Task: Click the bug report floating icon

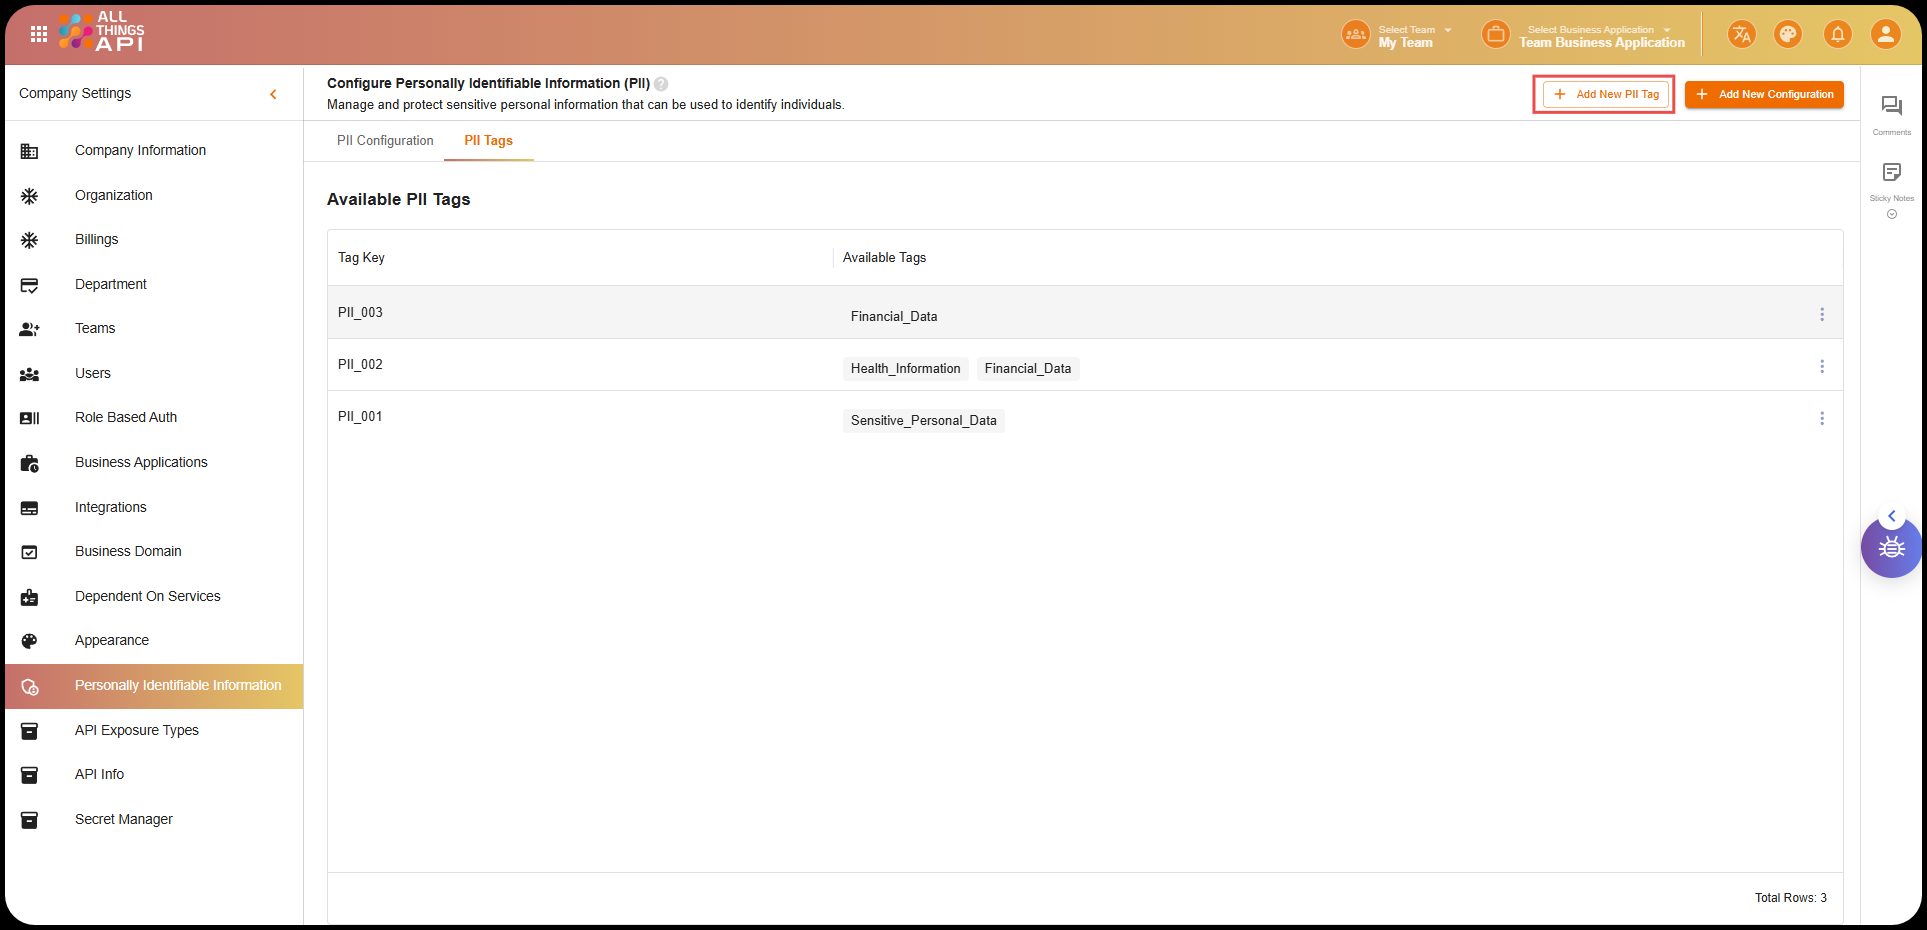Action: [x=1890, y=548]
